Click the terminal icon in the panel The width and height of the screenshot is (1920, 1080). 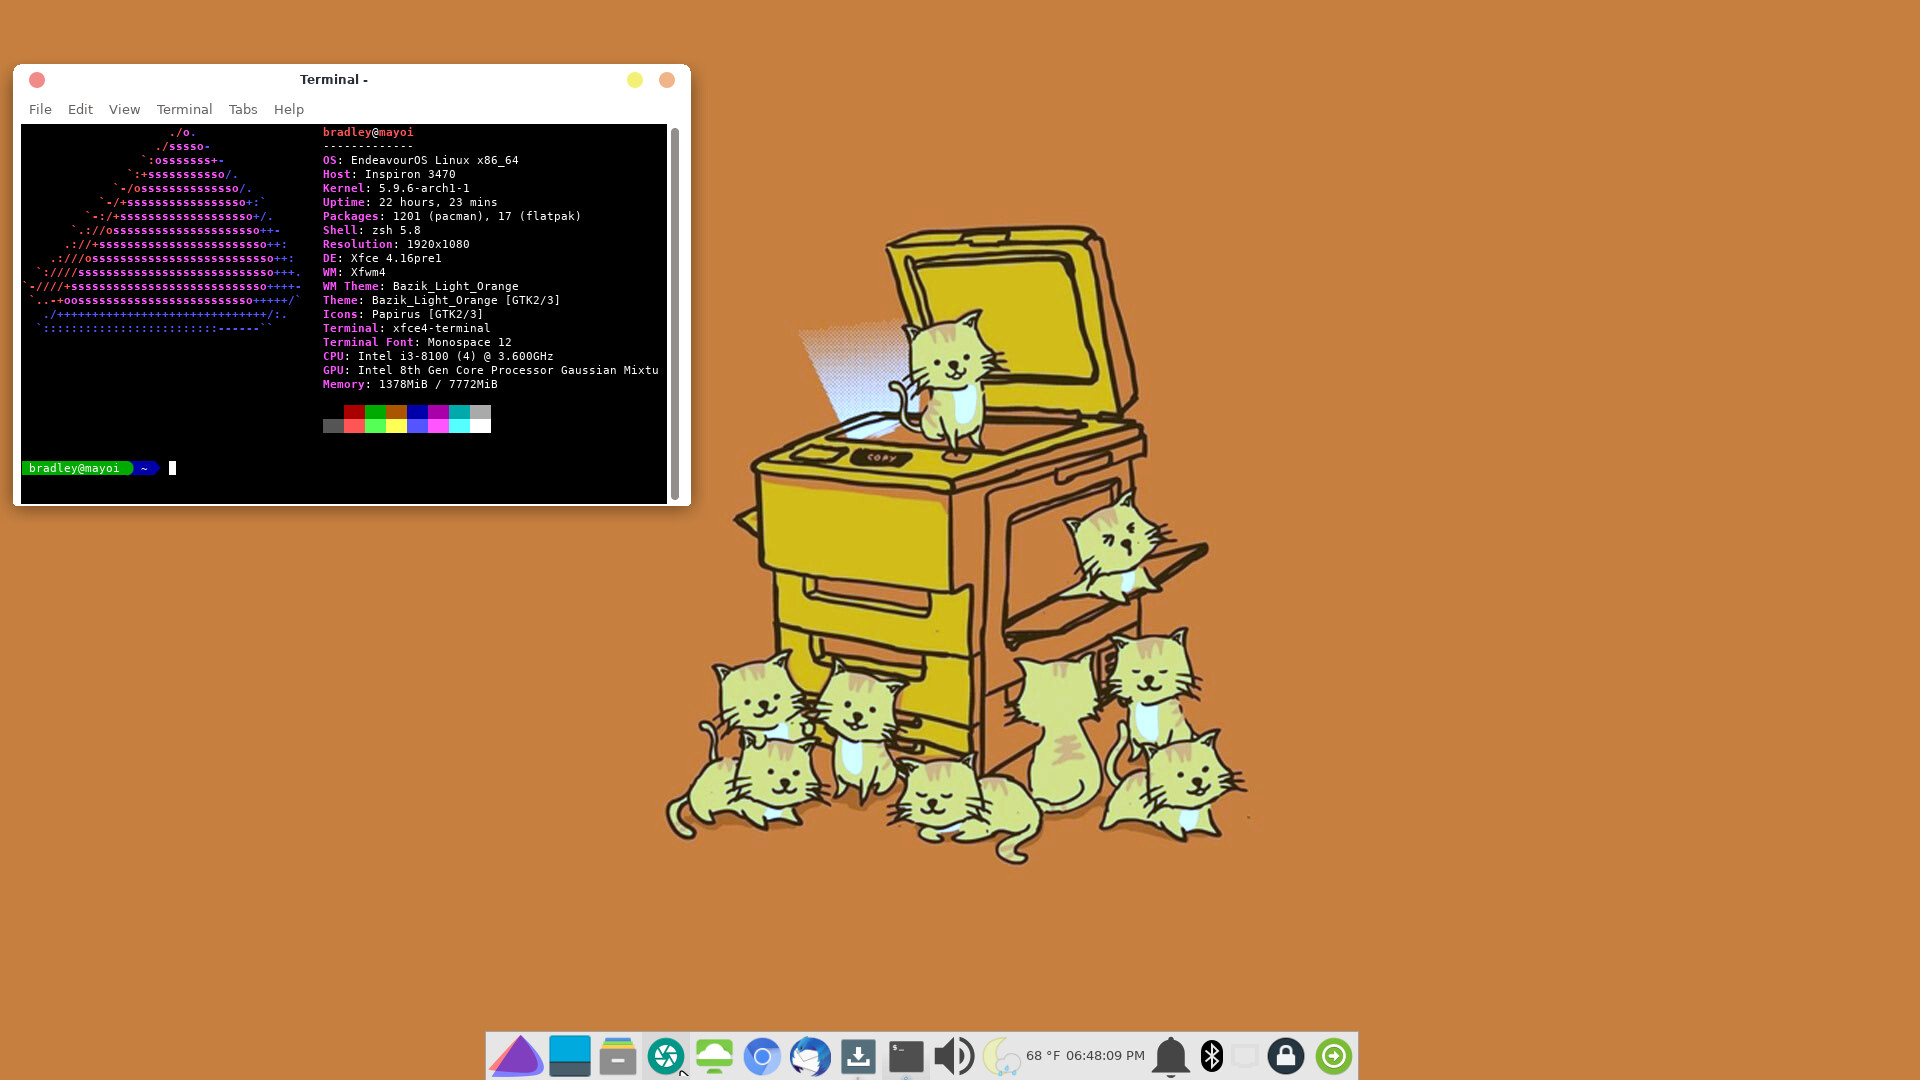906,1056
